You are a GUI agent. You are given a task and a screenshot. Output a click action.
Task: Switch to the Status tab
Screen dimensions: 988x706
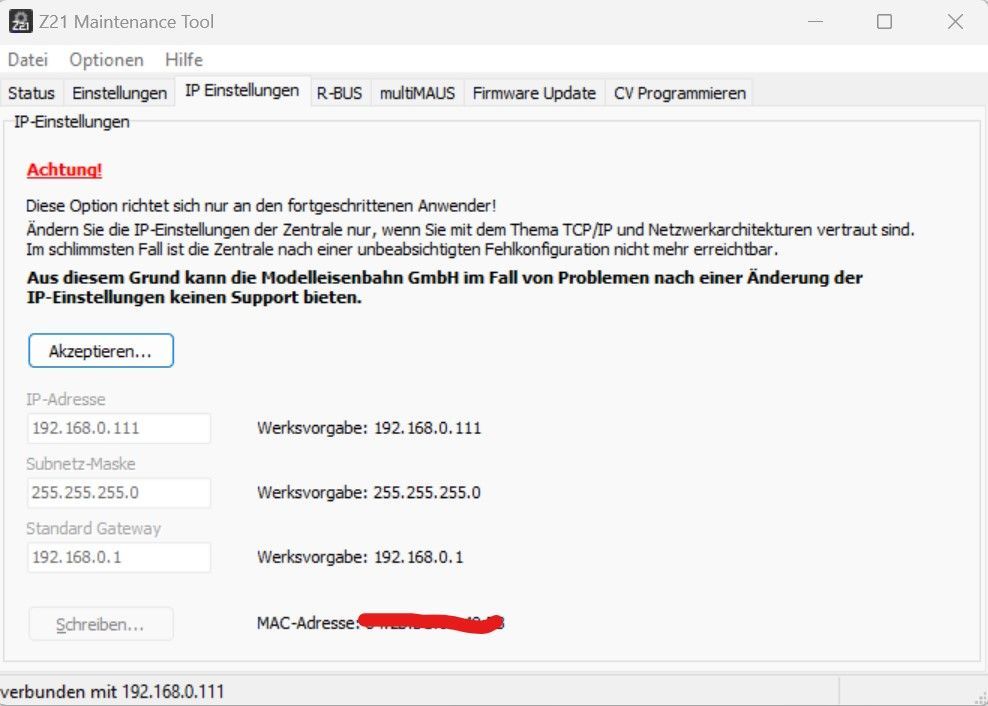point(32,93)
